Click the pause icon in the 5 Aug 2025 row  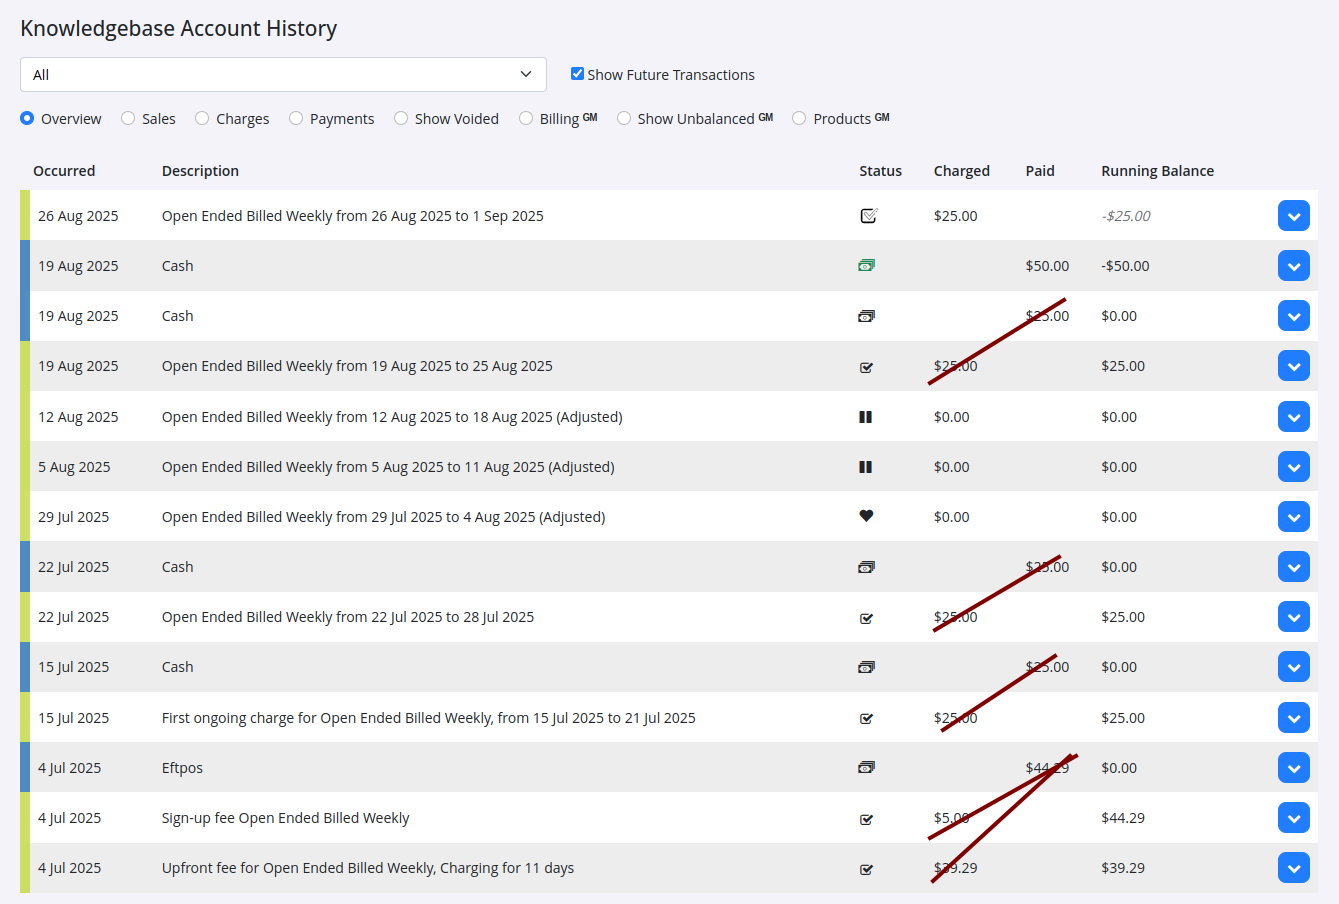point(866,467)
